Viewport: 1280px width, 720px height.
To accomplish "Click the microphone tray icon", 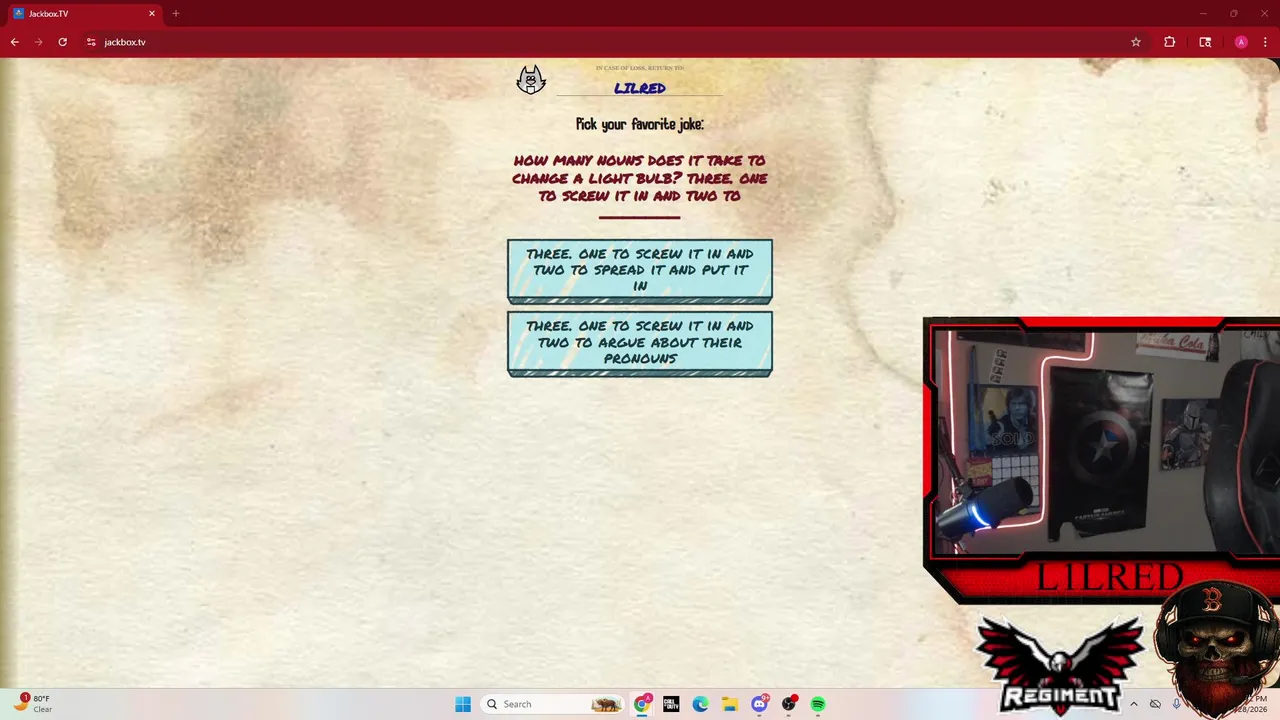I will click(x=1177, y=704).
